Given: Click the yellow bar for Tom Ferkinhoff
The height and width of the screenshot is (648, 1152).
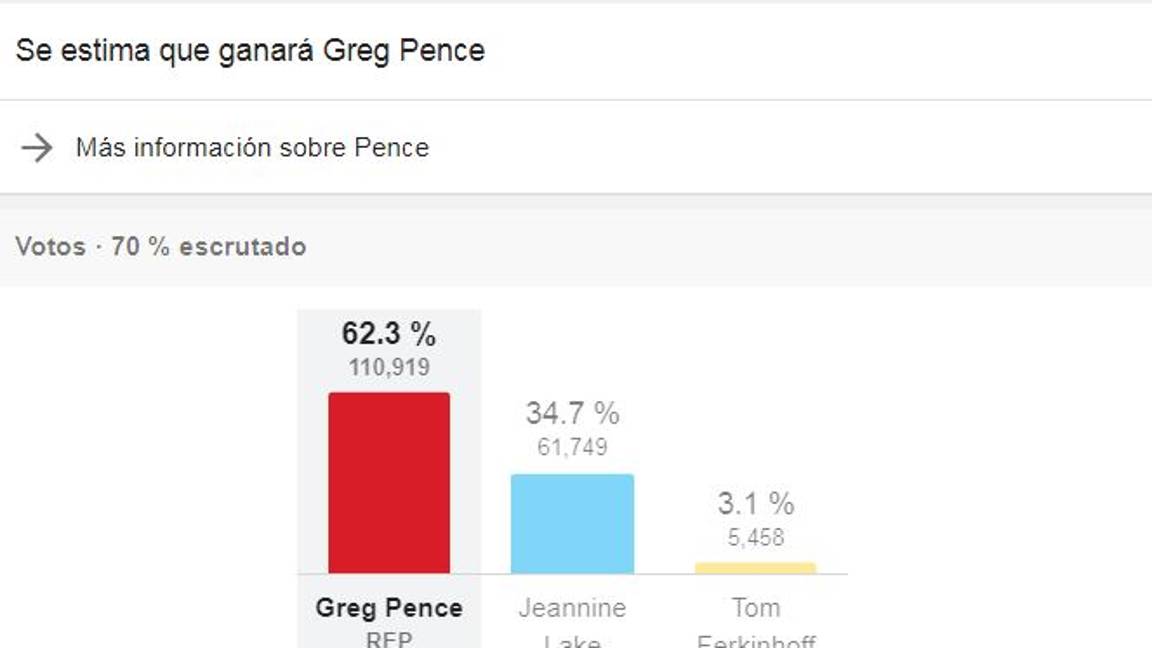Looking at the screenshot, I should pos(757,566).
